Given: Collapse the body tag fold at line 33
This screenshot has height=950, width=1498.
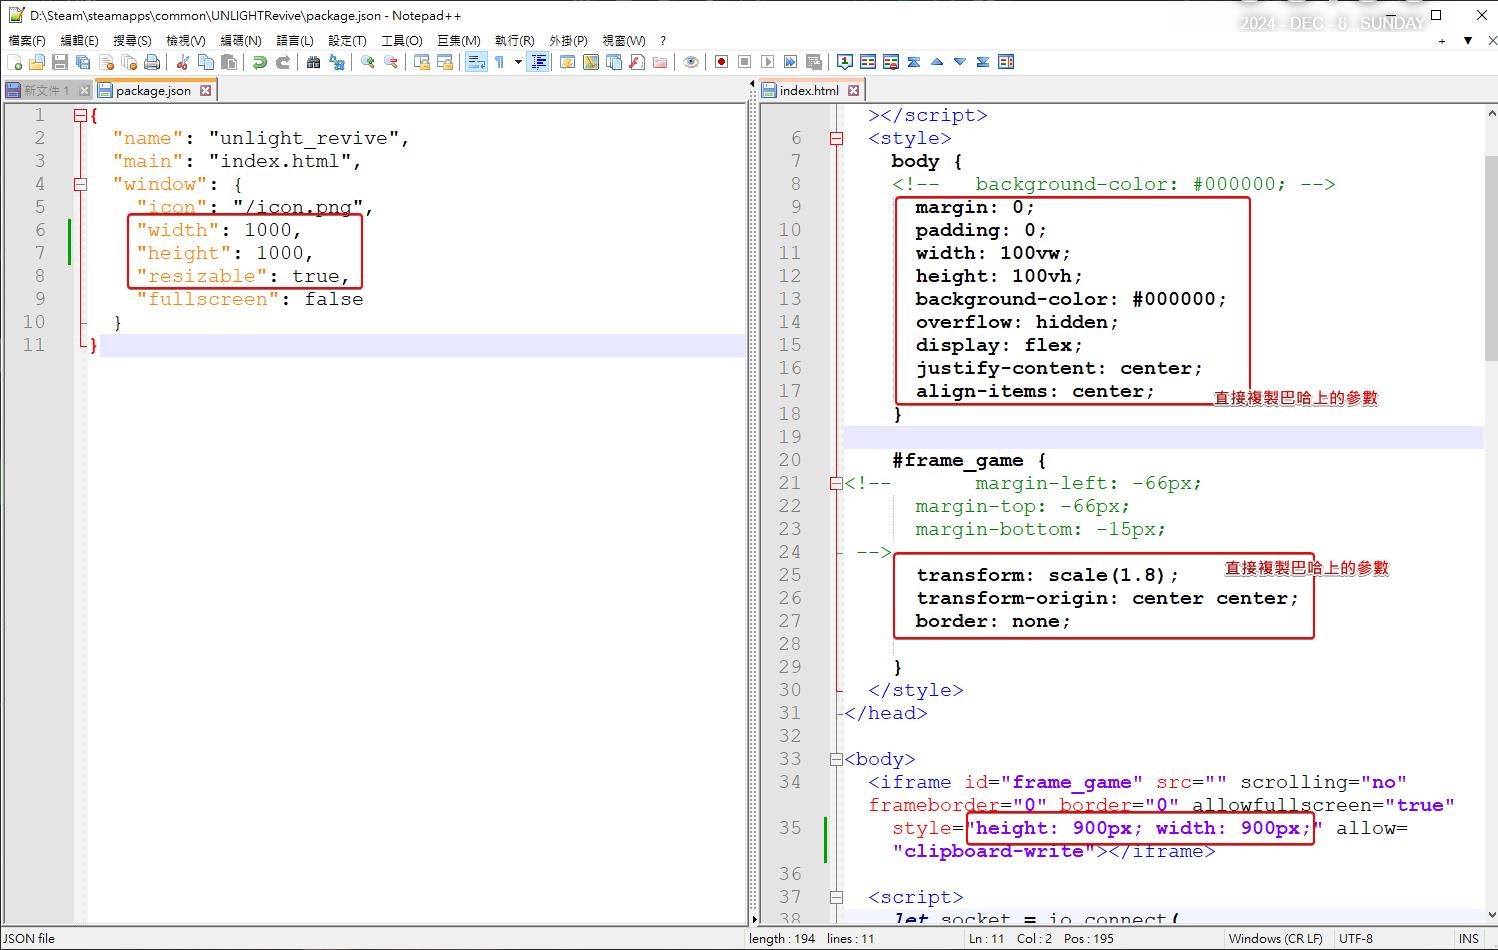Looking at the screenshot, I should coord(836,759).
